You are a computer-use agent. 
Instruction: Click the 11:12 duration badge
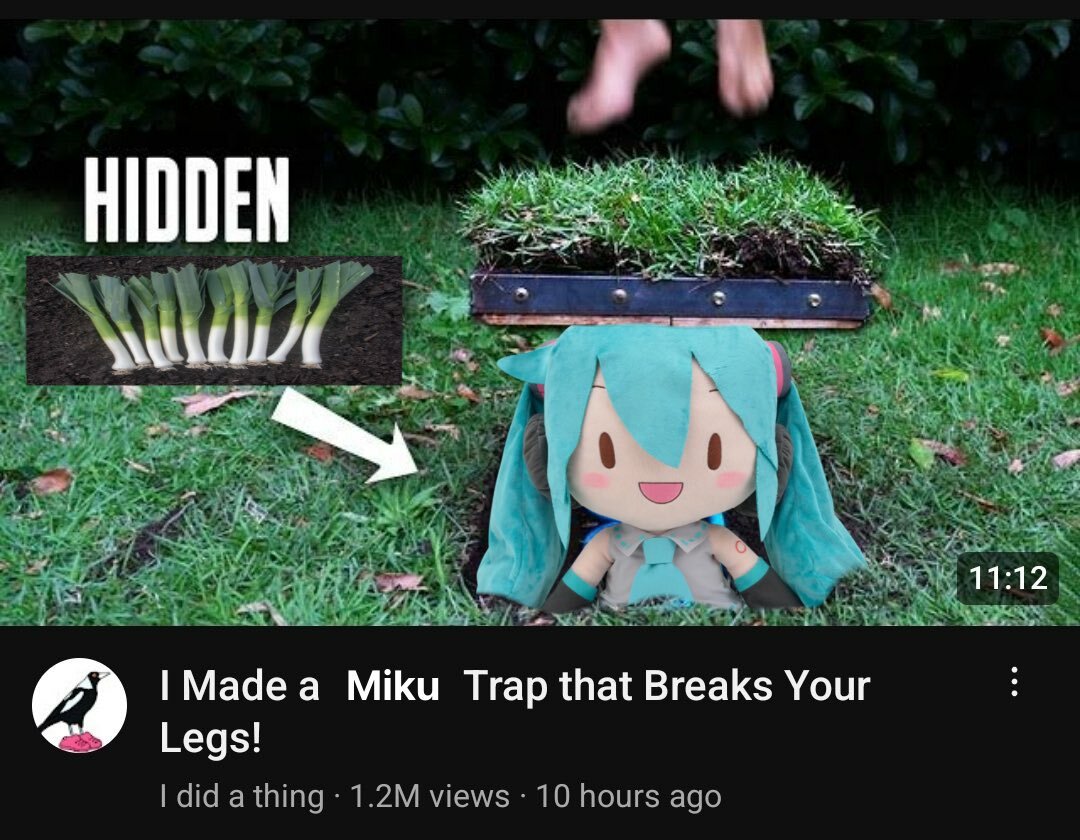coord(1008,578)
